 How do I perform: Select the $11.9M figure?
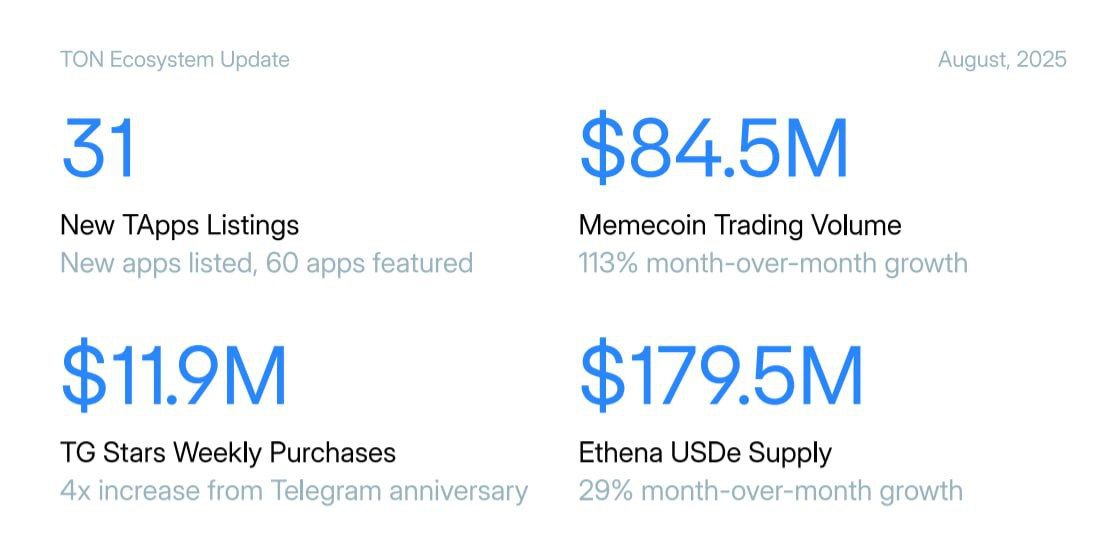pos(174,375)
